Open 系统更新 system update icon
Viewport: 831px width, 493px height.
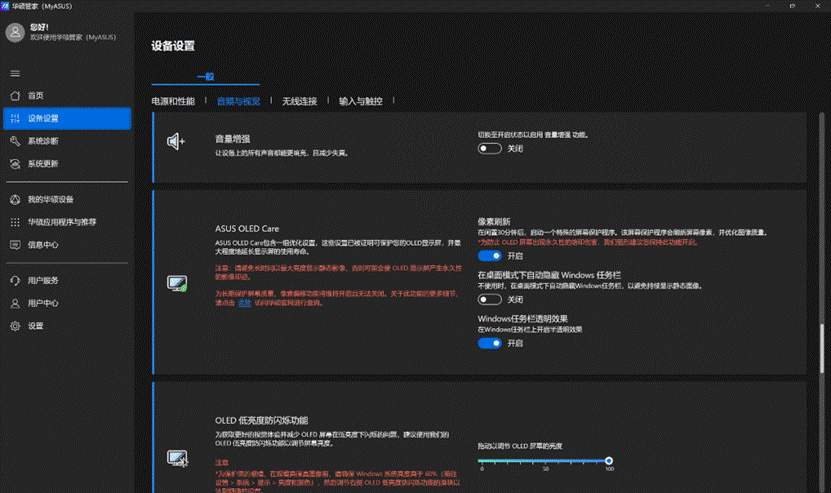pyautogui.click(x=15, y=164)
